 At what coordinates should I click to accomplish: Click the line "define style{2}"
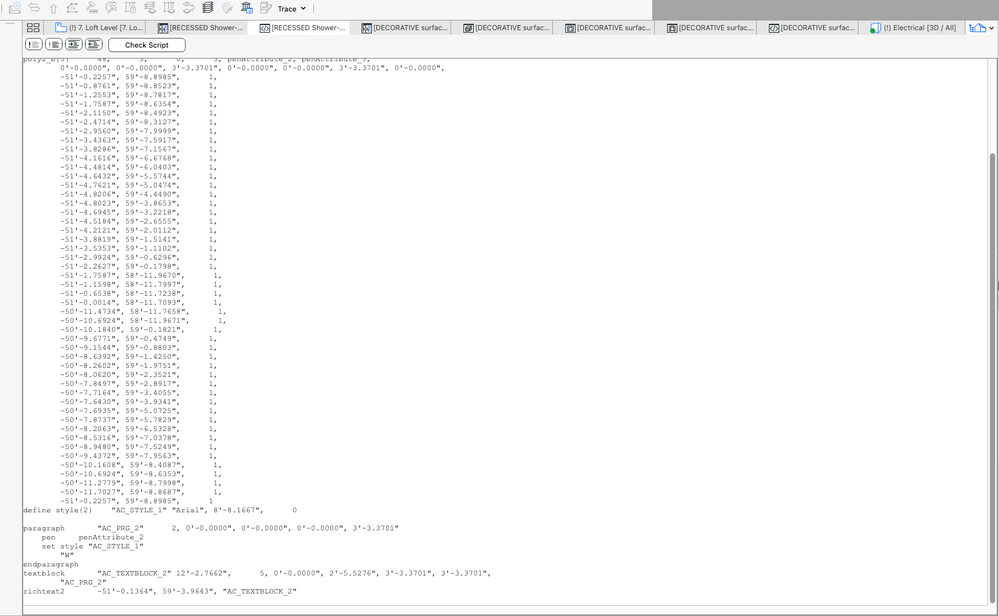coord(160,510)
